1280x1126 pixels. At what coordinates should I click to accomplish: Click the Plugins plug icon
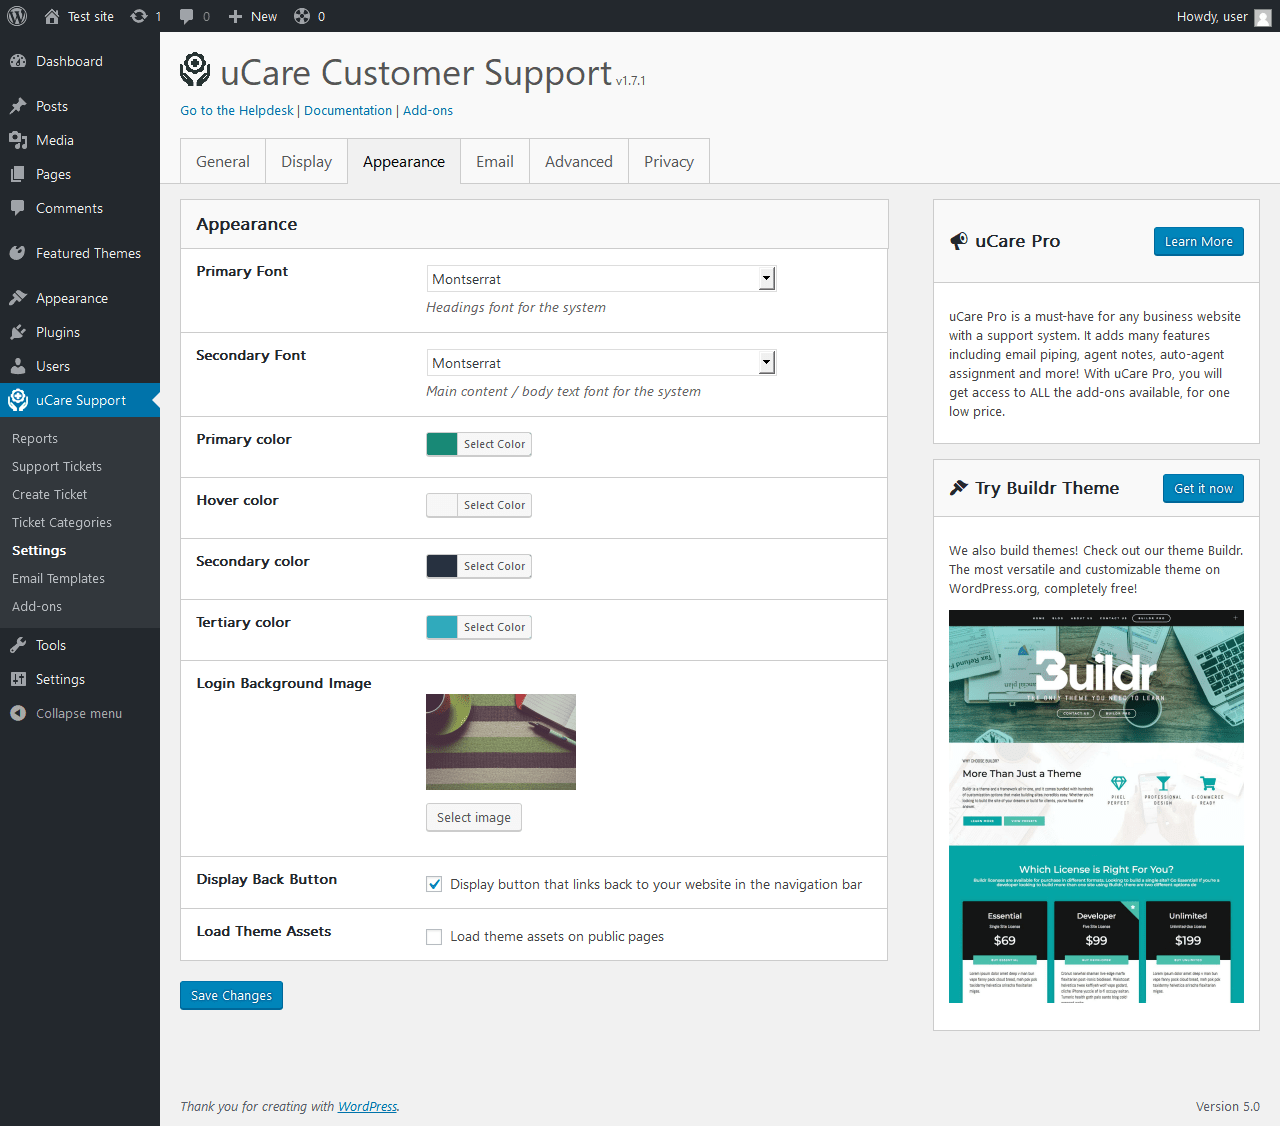point(18,332)
